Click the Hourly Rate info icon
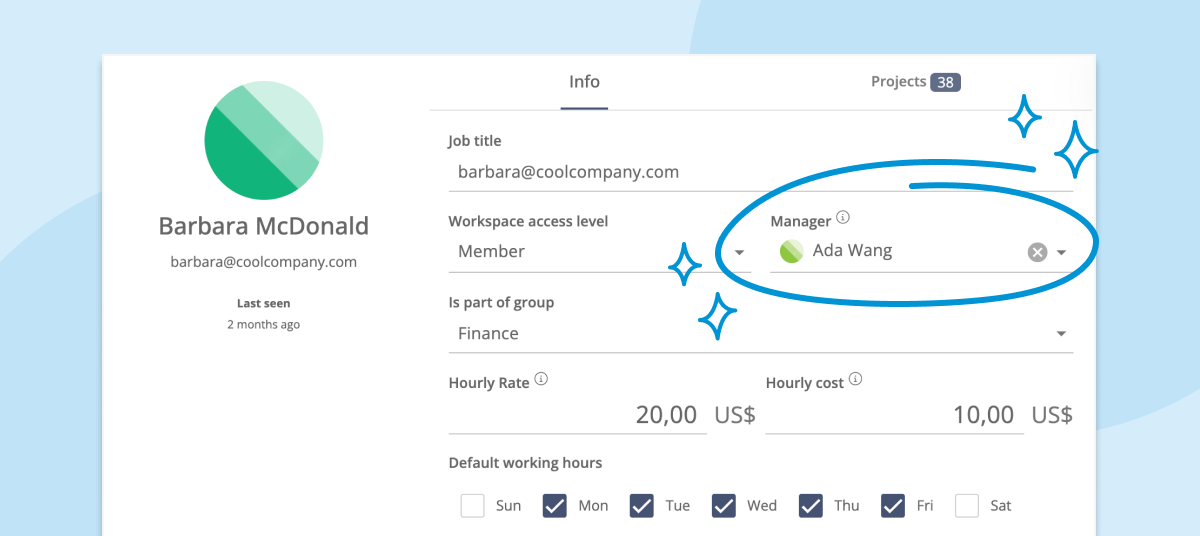 541,379
